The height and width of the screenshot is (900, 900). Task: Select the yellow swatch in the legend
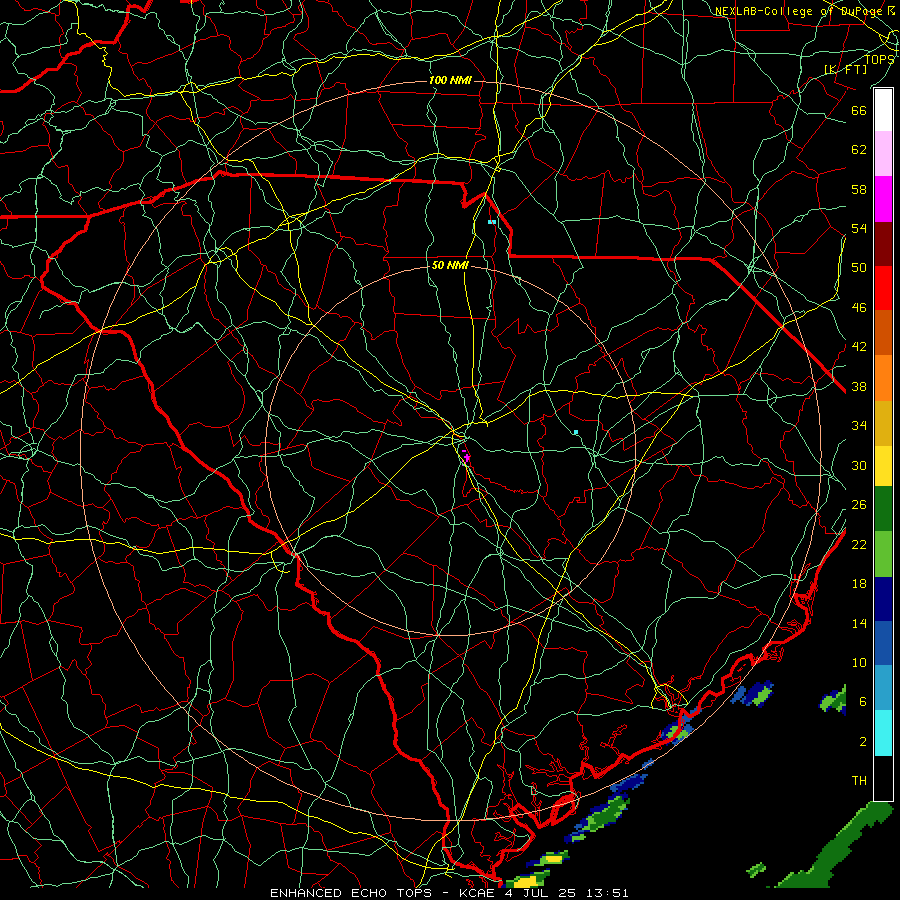tap(883, 466)
